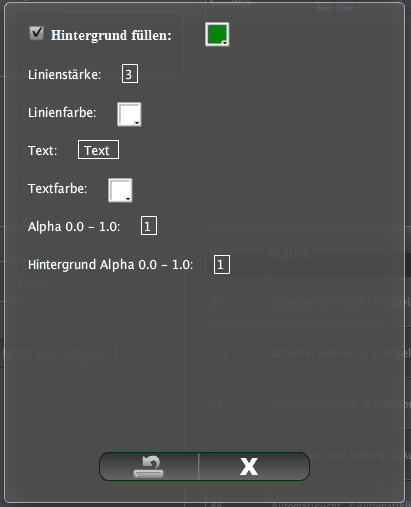Image resolution: width=411 pixels, height=507 pixels.
Task: Open the green background fill color picker
Action: click(217, 34)
